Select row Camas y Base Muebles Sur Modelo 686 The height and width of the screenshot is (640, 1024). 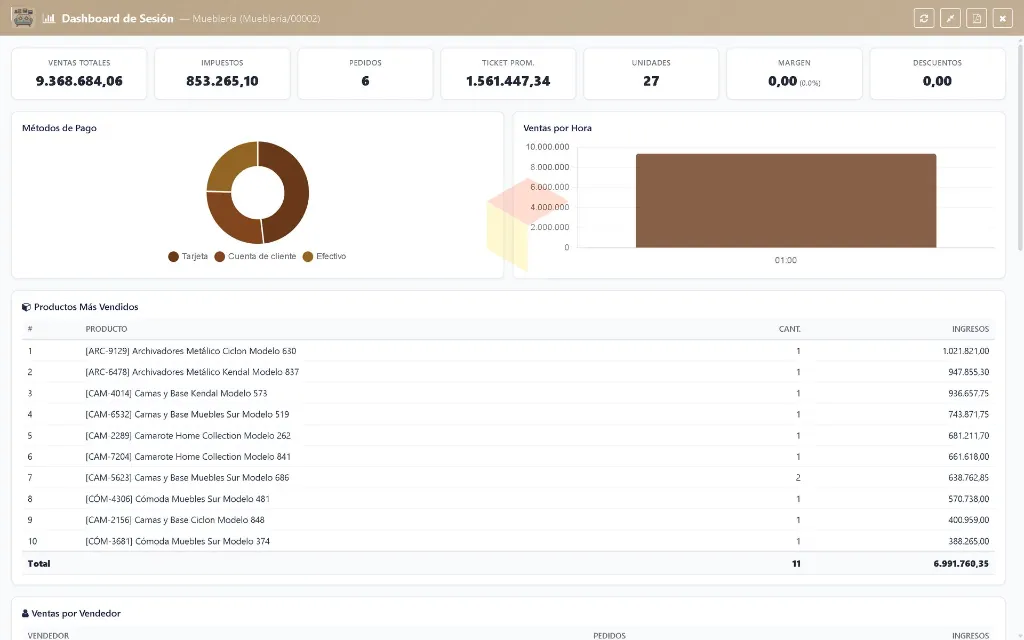pyautogui.click(x=508, y=477)
